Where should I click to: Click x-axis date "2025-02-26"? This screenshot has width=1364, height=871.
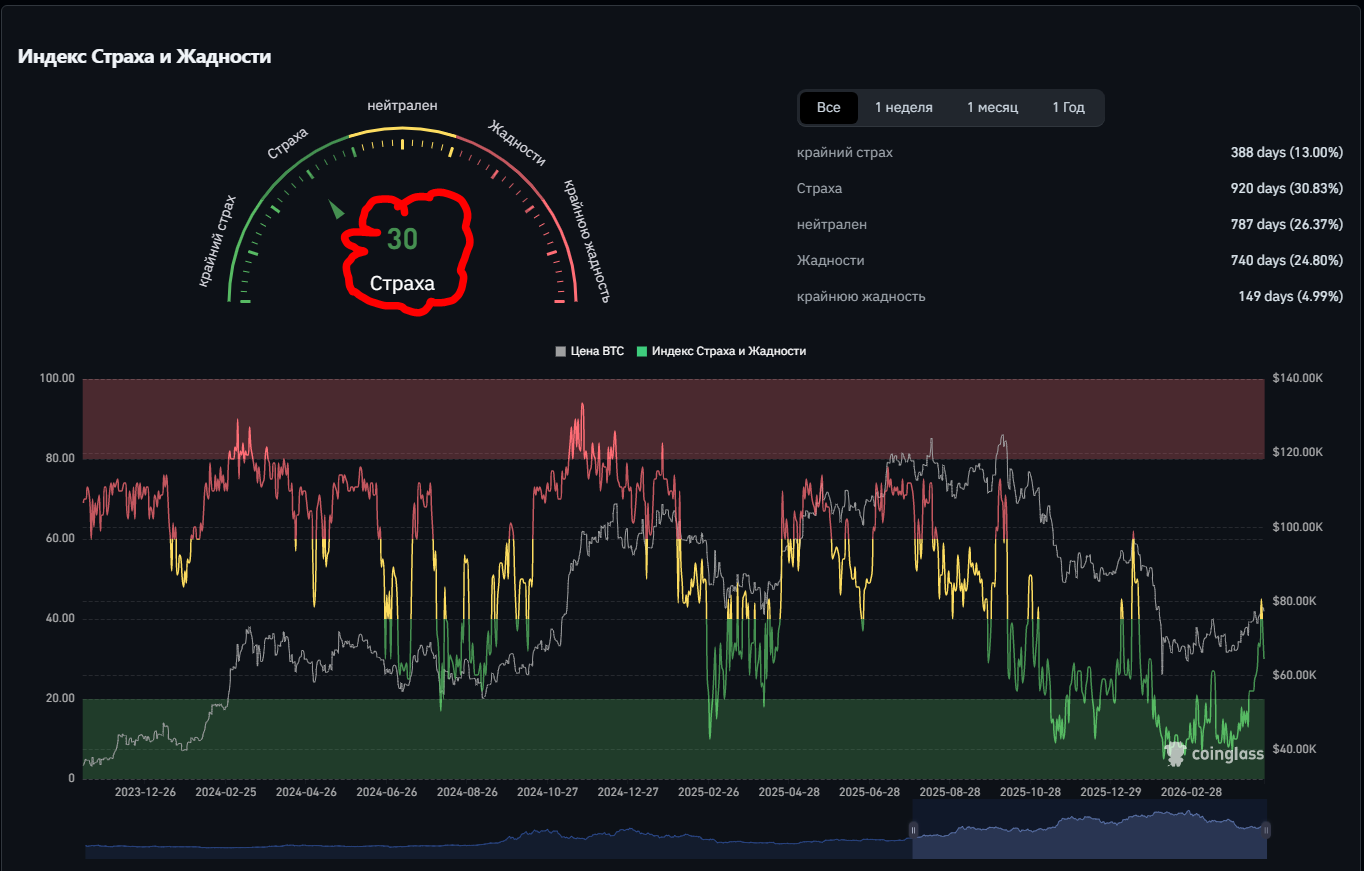tap(708, 791)
